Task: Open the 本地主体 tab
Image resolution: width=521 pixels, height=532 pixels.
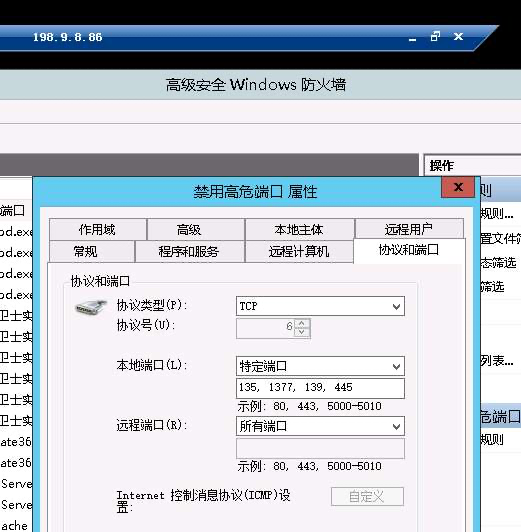Action: 300,230
